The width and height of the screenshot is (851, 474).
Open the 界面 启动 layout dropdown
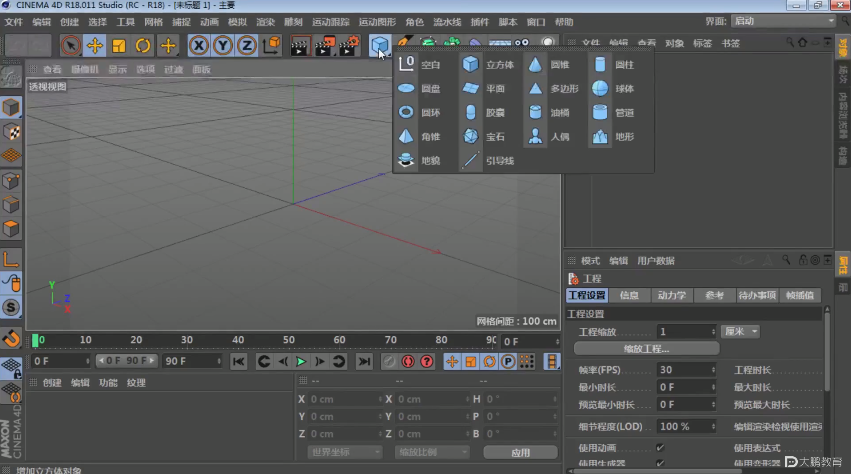(x=783, y=21)
